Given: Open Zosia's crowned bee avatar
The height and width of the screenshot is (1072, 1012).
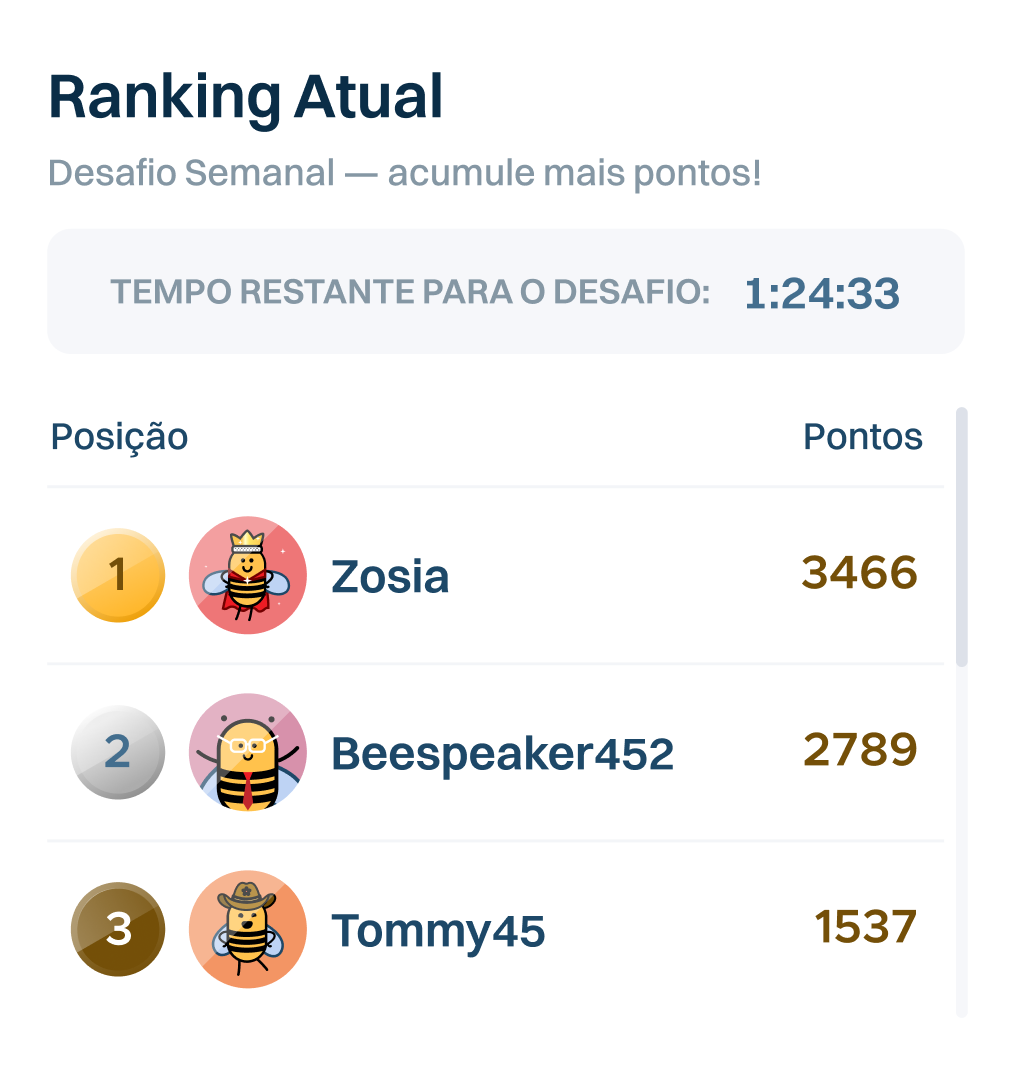Looking at the screenshot, I should coord(248,575).
